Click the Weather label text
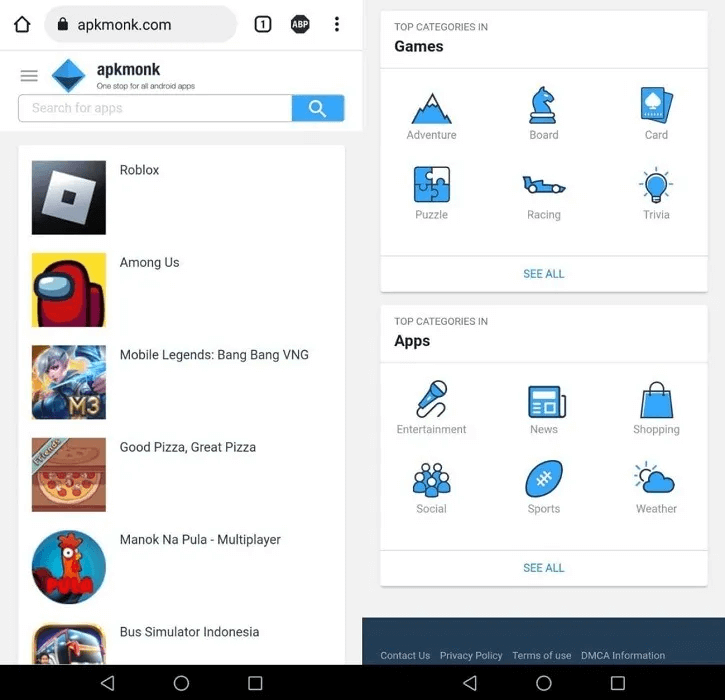Viewport: 725px width, 700px height. tap(656, 509)
